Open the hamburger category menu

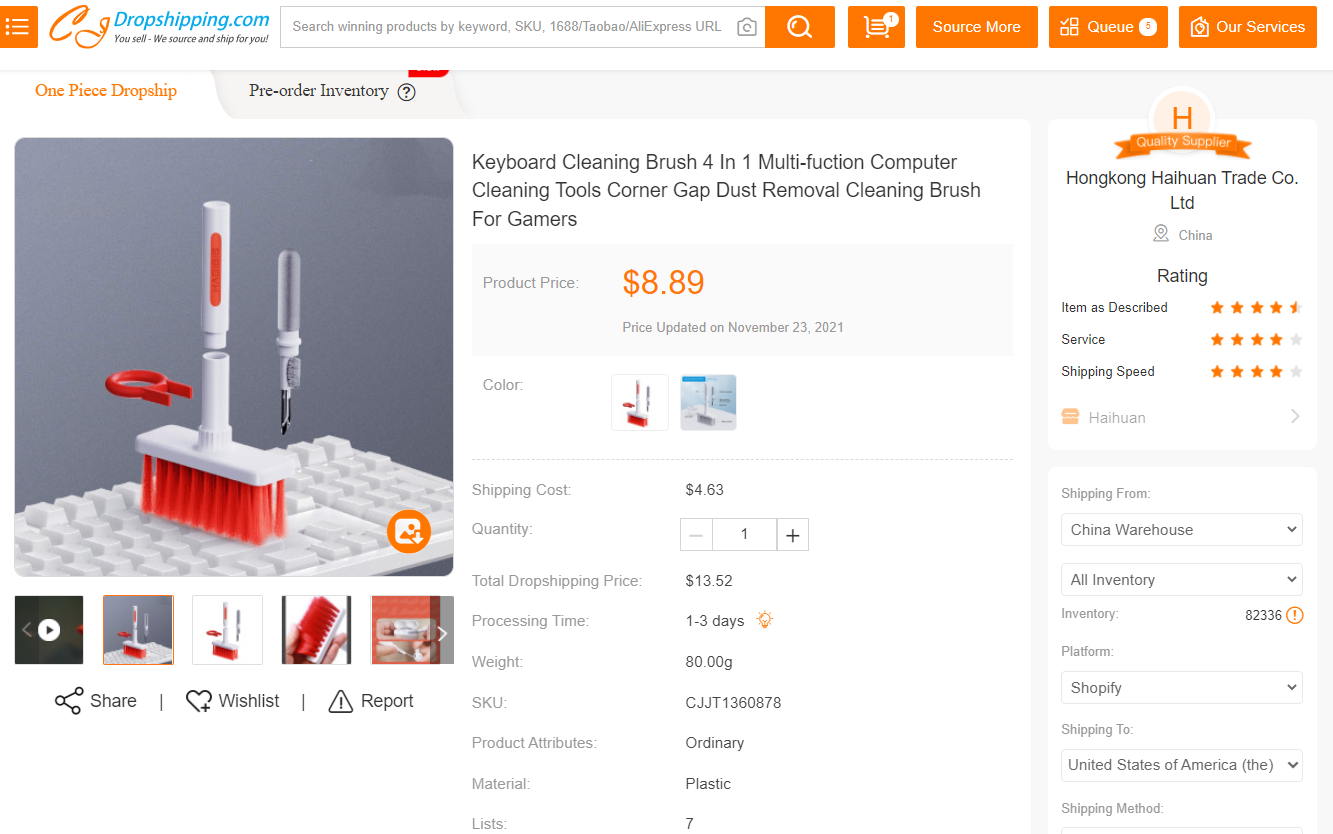pos(17,27)
